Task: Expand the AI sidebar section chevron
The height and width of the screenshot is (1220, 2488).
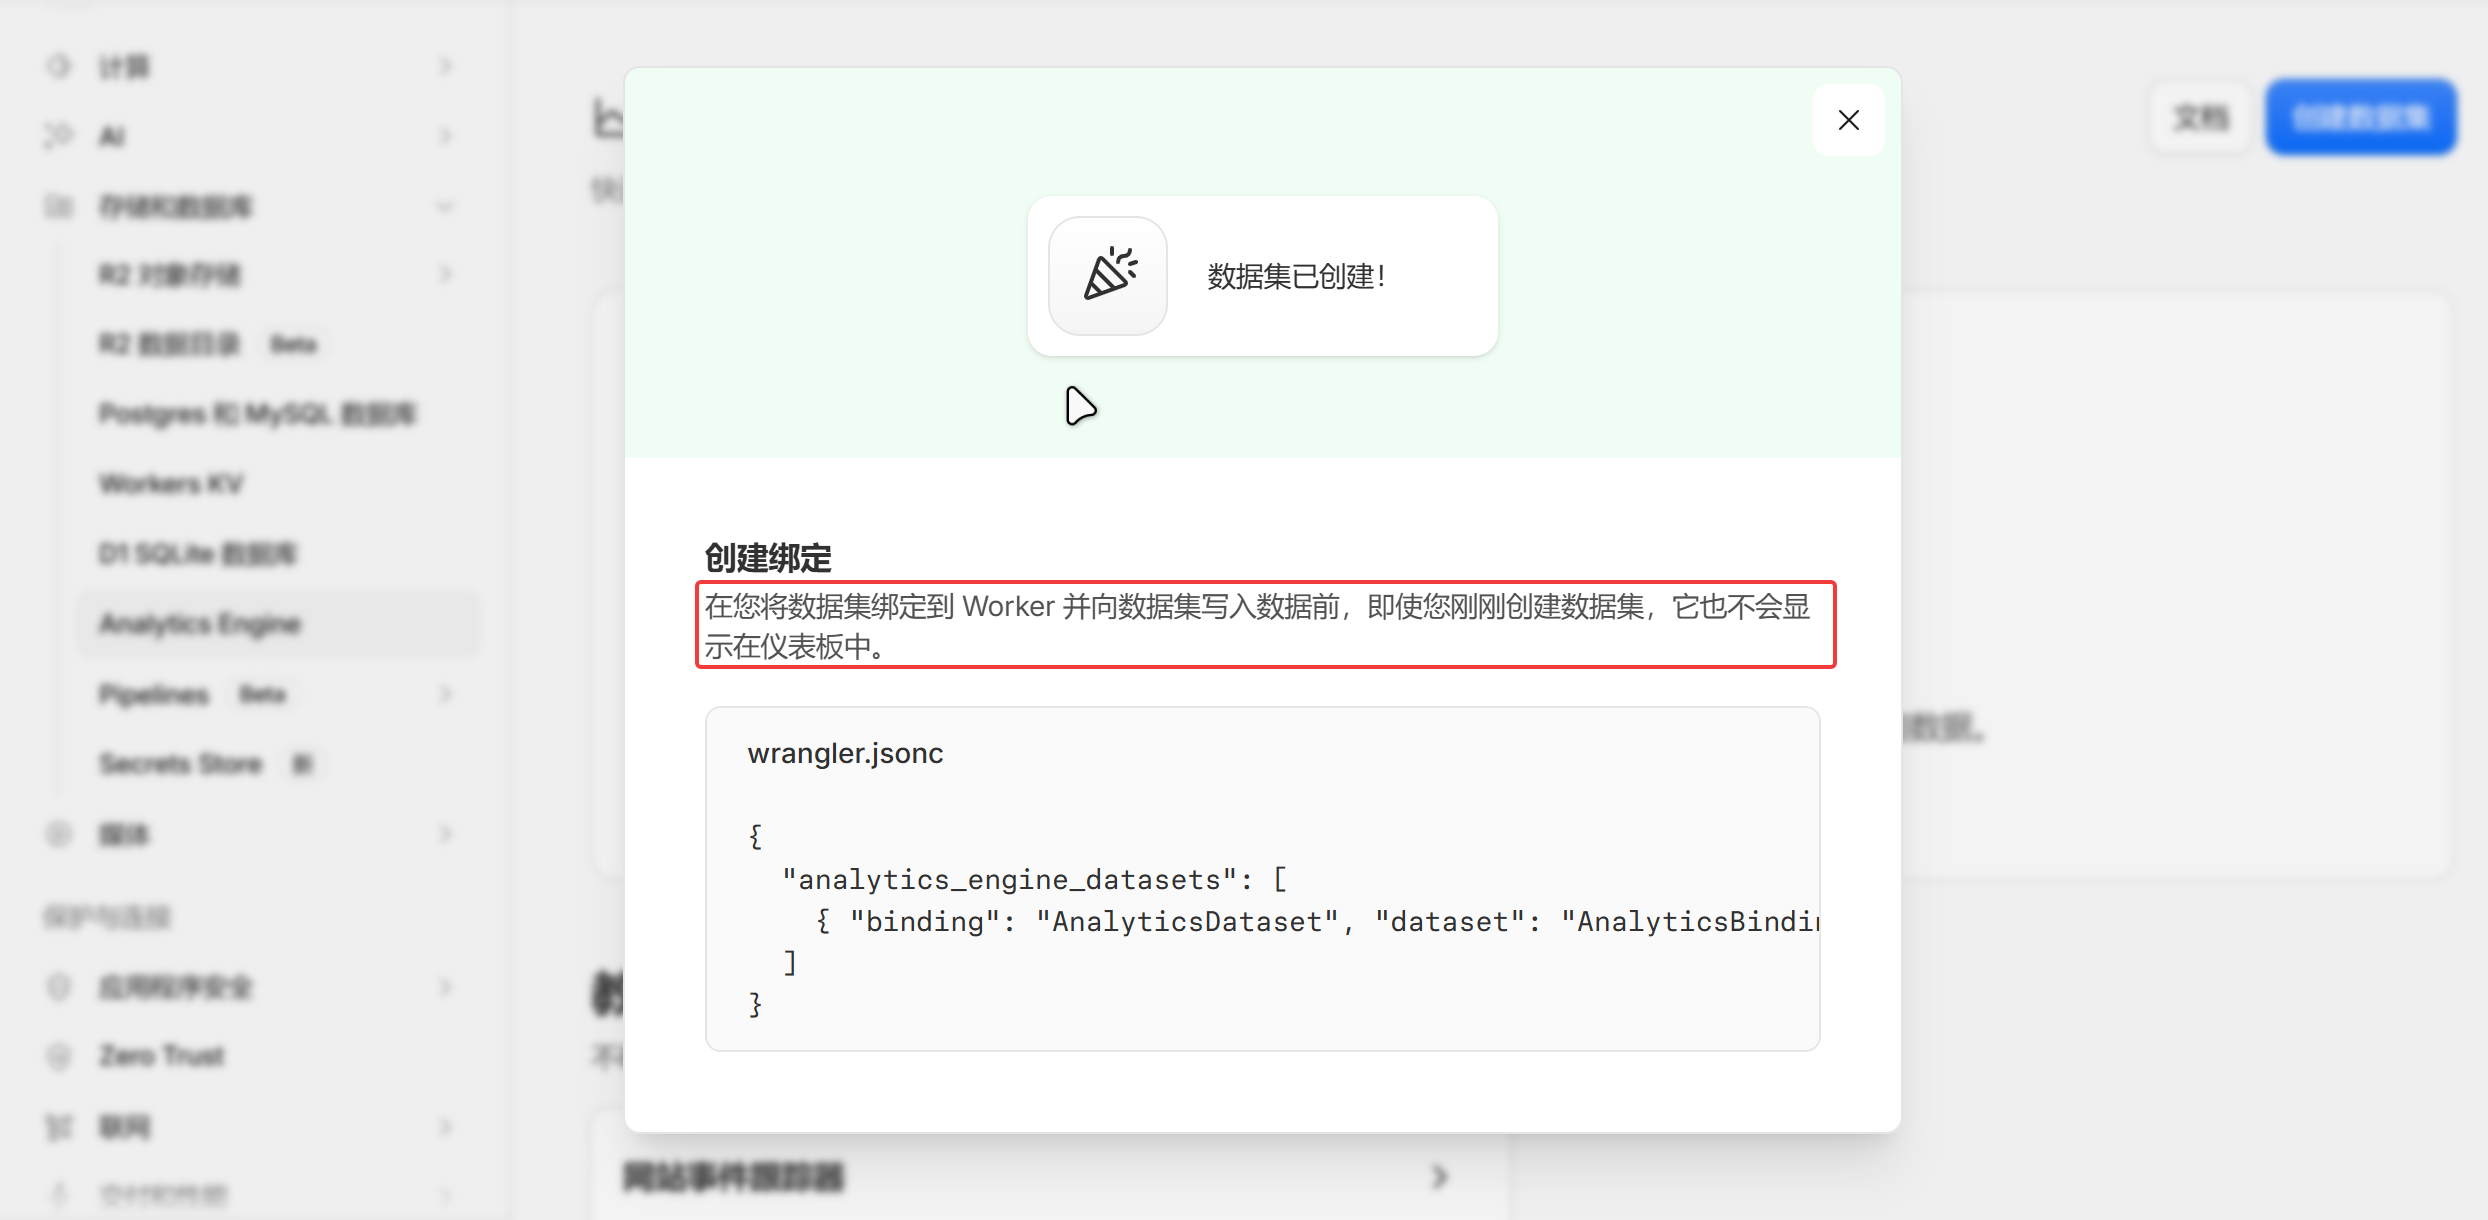Action: [446, 135]
